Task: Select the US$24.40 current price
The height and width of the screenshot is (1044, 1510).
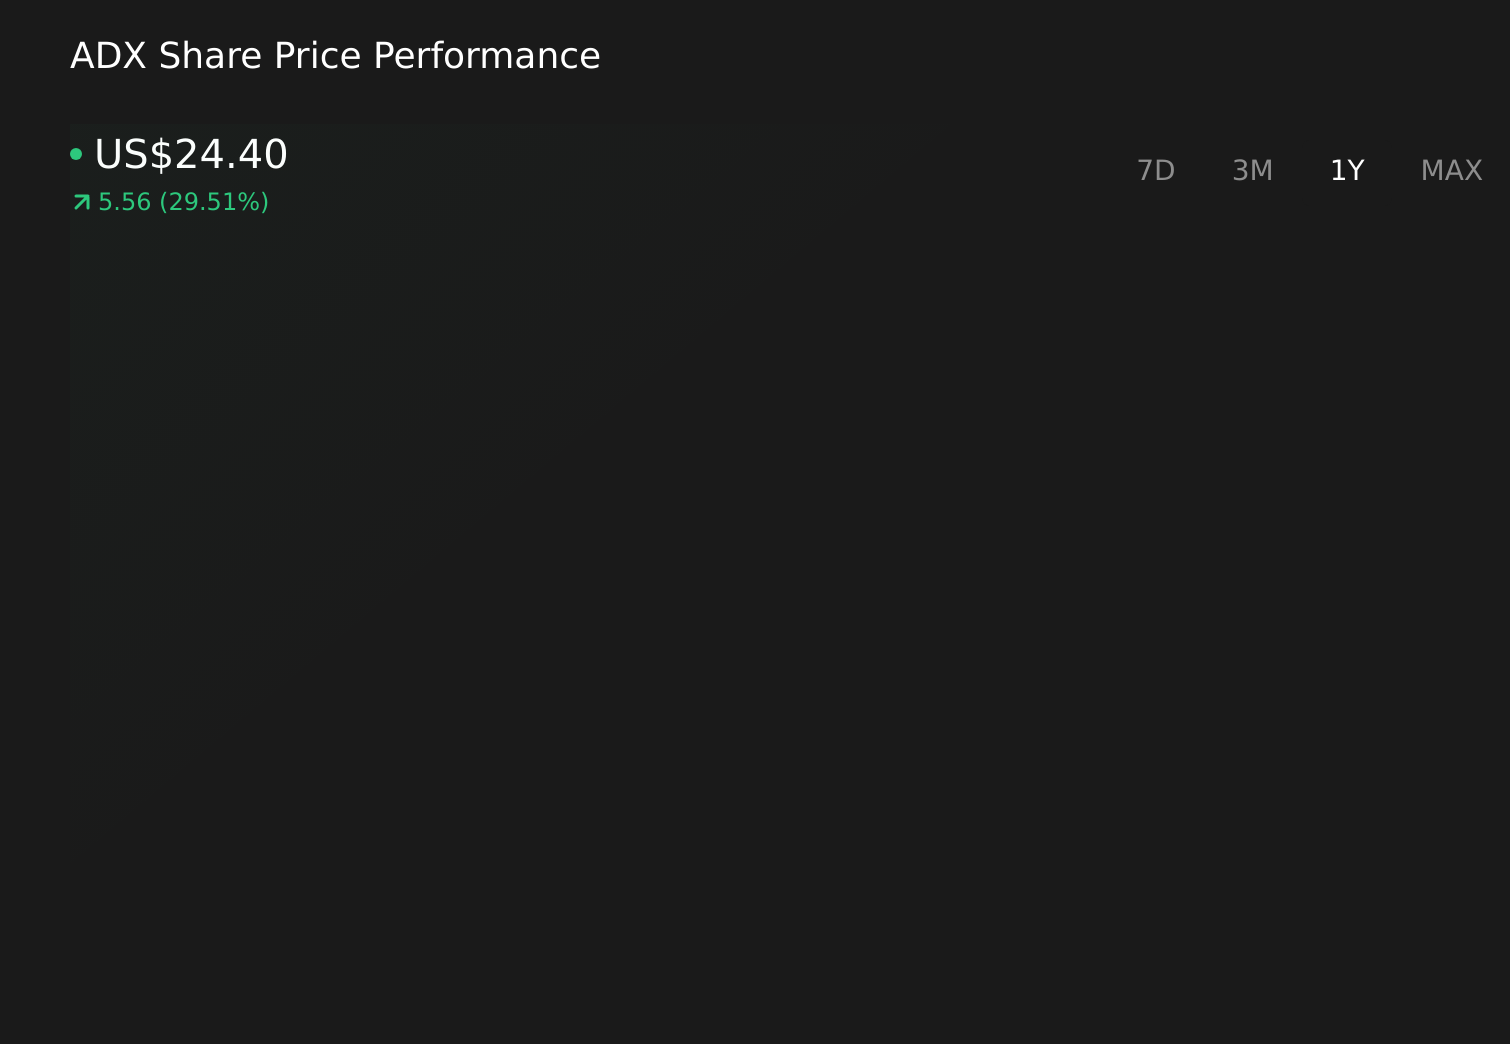Action: coord(190,153)
